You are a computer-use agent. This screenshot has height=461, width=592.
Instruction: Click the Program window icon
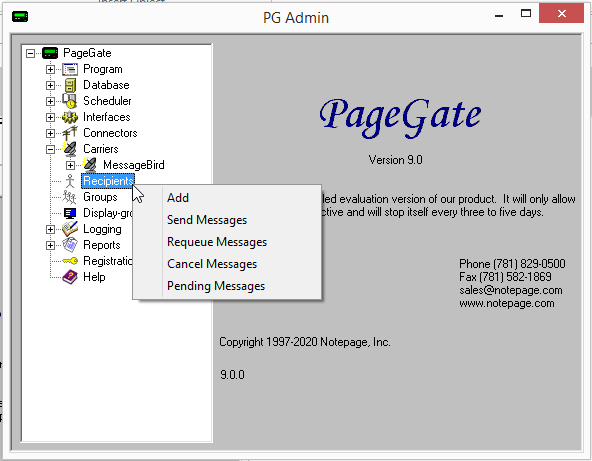70,69
